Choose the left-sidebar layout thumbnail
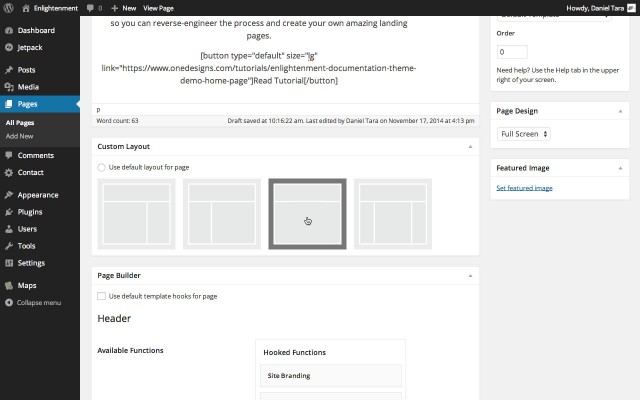 click(222, 214)
